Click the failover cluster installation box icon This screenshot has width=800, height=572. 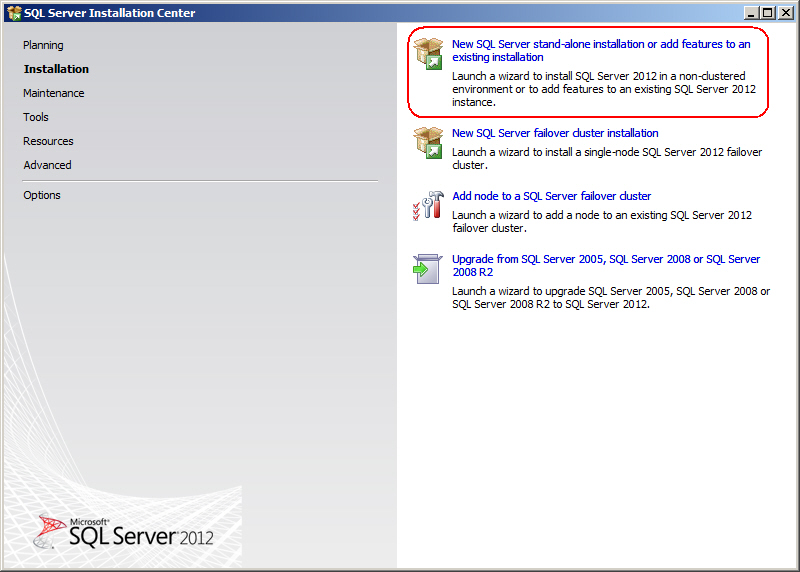428,143
